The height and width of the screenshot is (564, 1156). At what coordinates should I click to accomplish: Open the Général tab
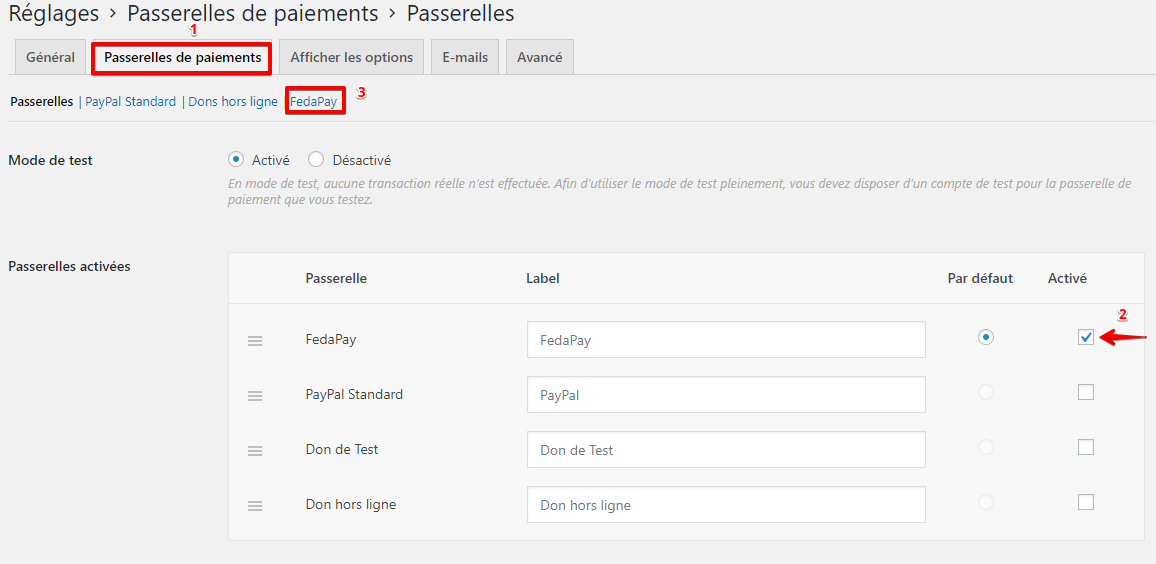50,57
